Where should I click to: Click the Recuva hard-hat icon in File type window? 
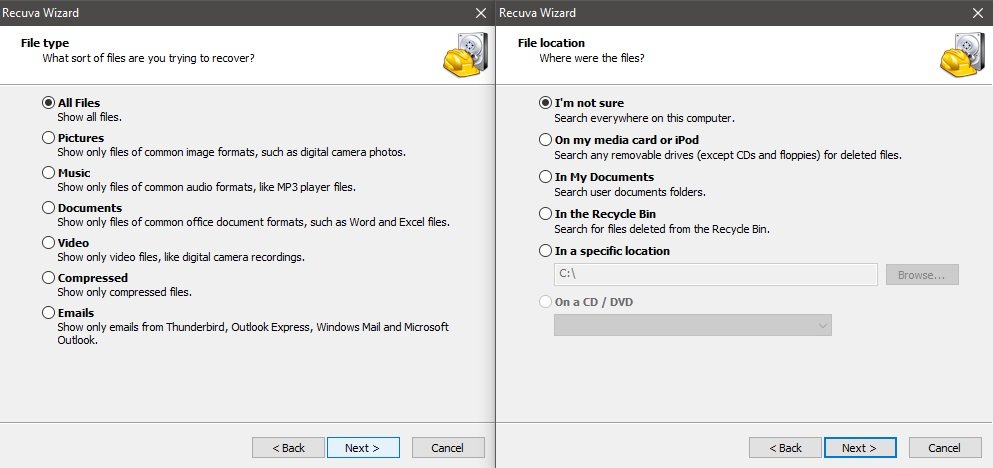click(x=465, y=54)
